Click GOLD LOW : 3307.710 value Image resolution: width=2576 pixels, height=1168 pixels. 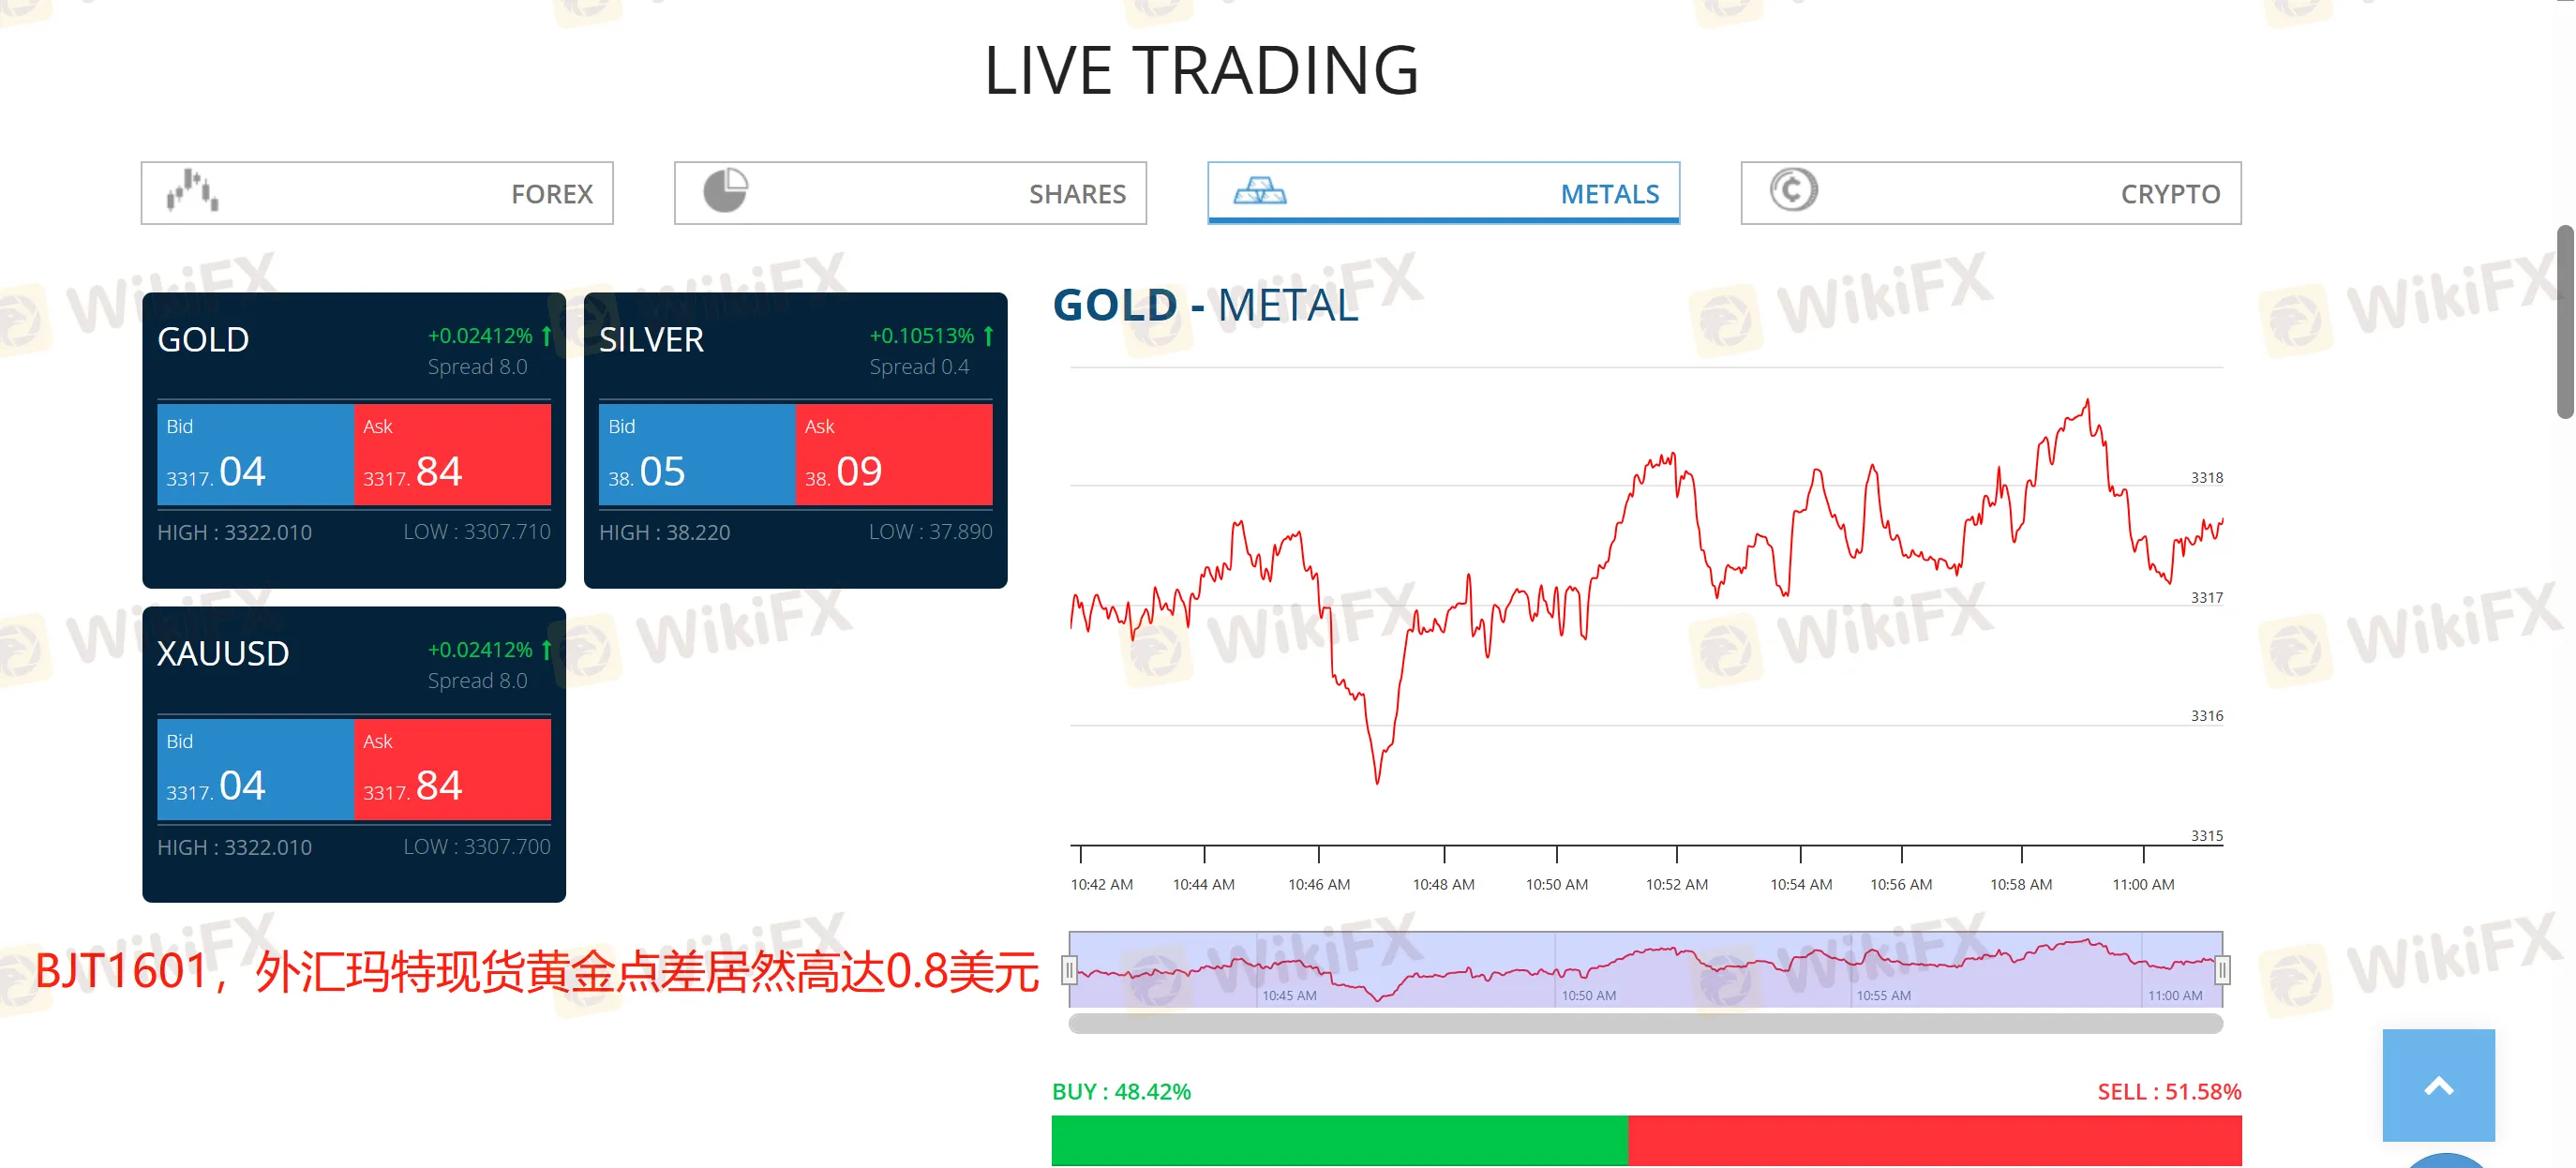coord(477,532)
